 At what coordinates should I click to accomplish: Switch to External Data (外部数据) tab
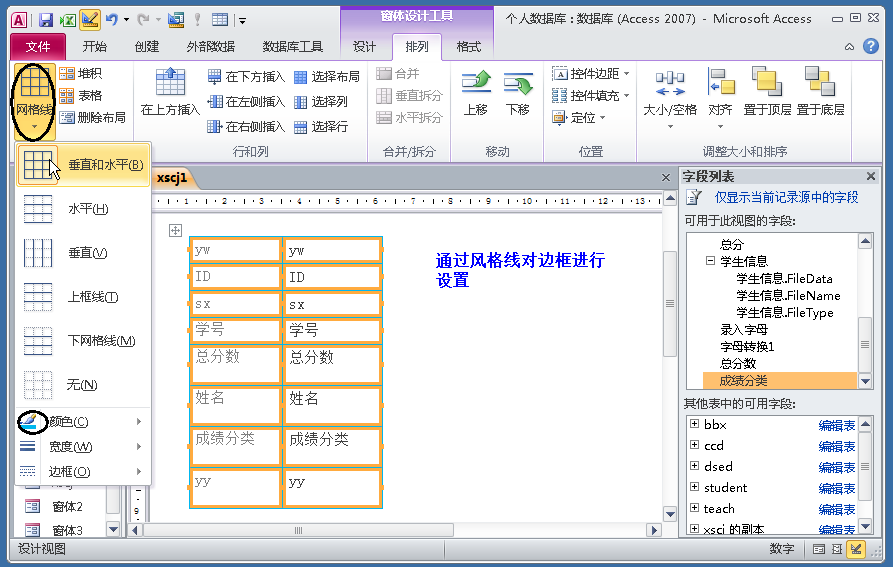[x=211, y=47]
